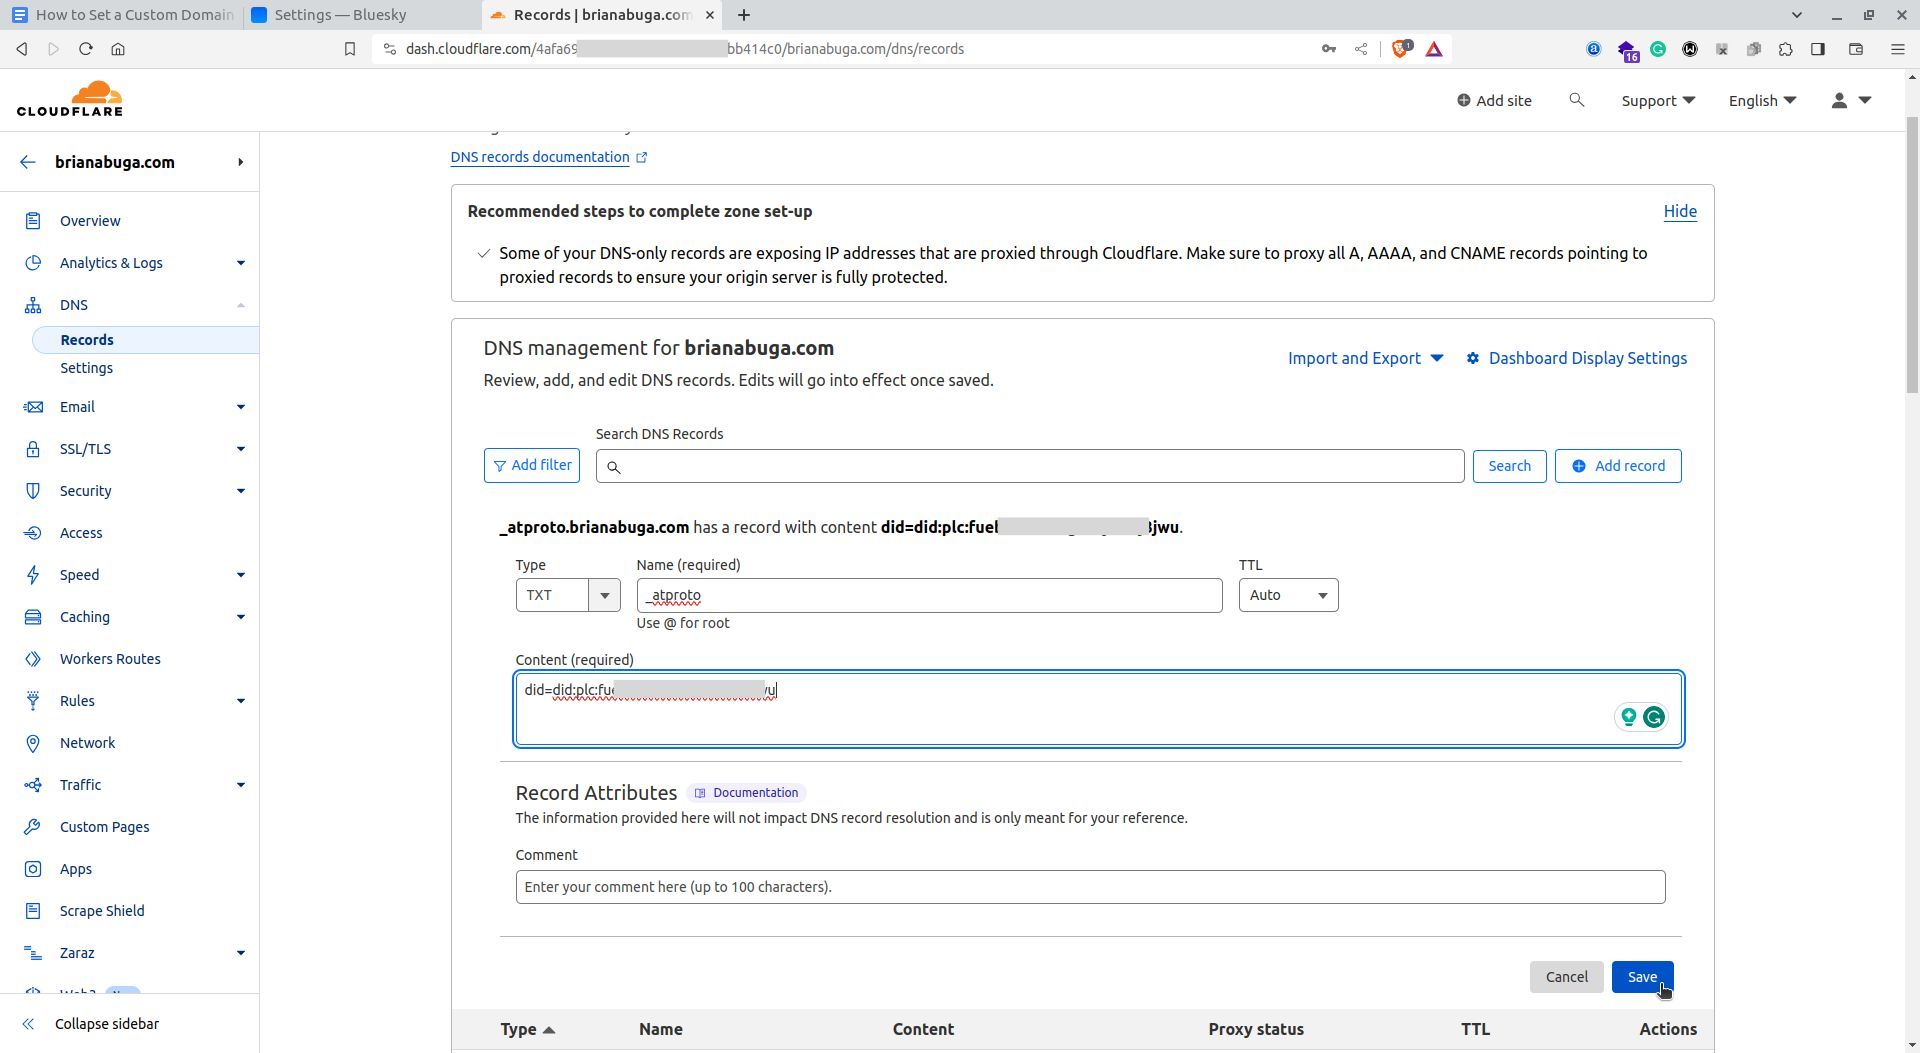
Task: Open the account profile icon top right
Action: 1840,100
